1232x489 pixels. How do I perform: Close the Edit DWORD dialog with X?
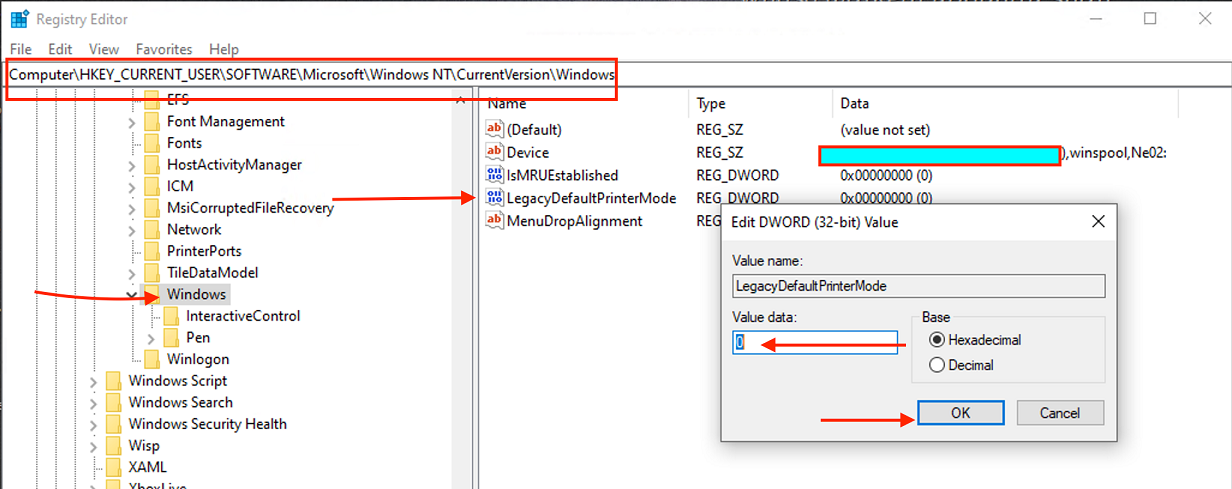point(1097,221)
